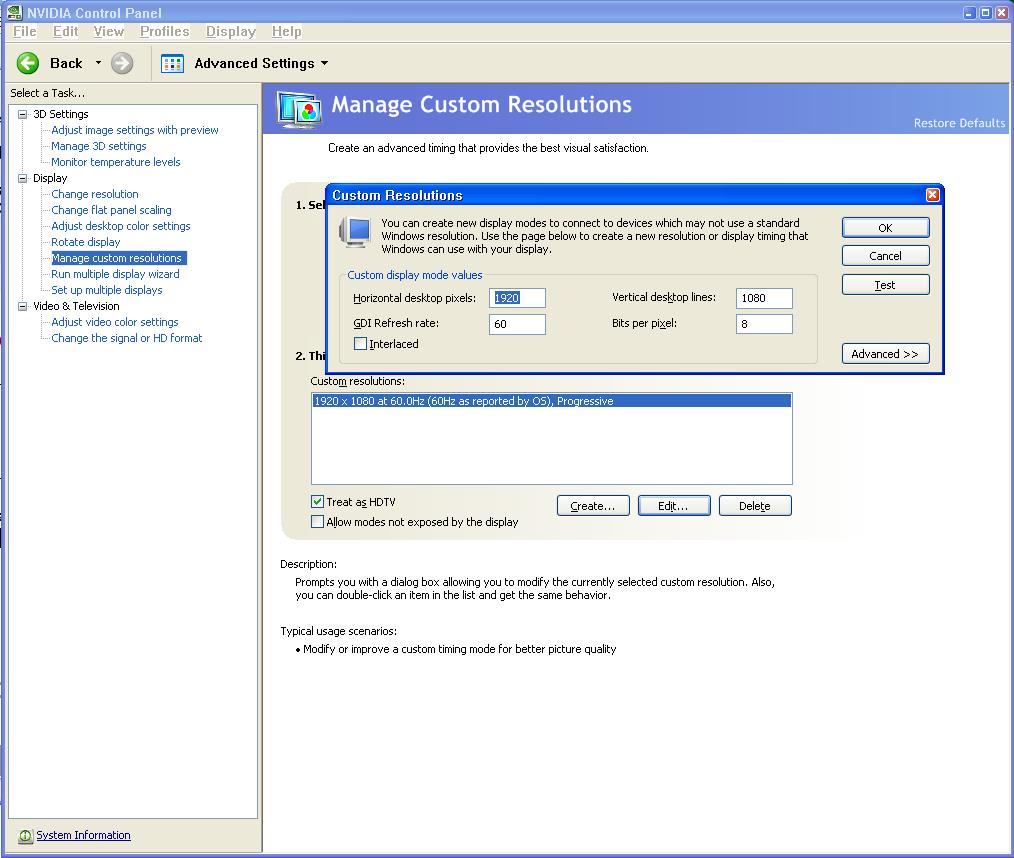Screen dimensions: 1014x858
Task: Confirm with the OK button
Action: click(x=885, y=228)
